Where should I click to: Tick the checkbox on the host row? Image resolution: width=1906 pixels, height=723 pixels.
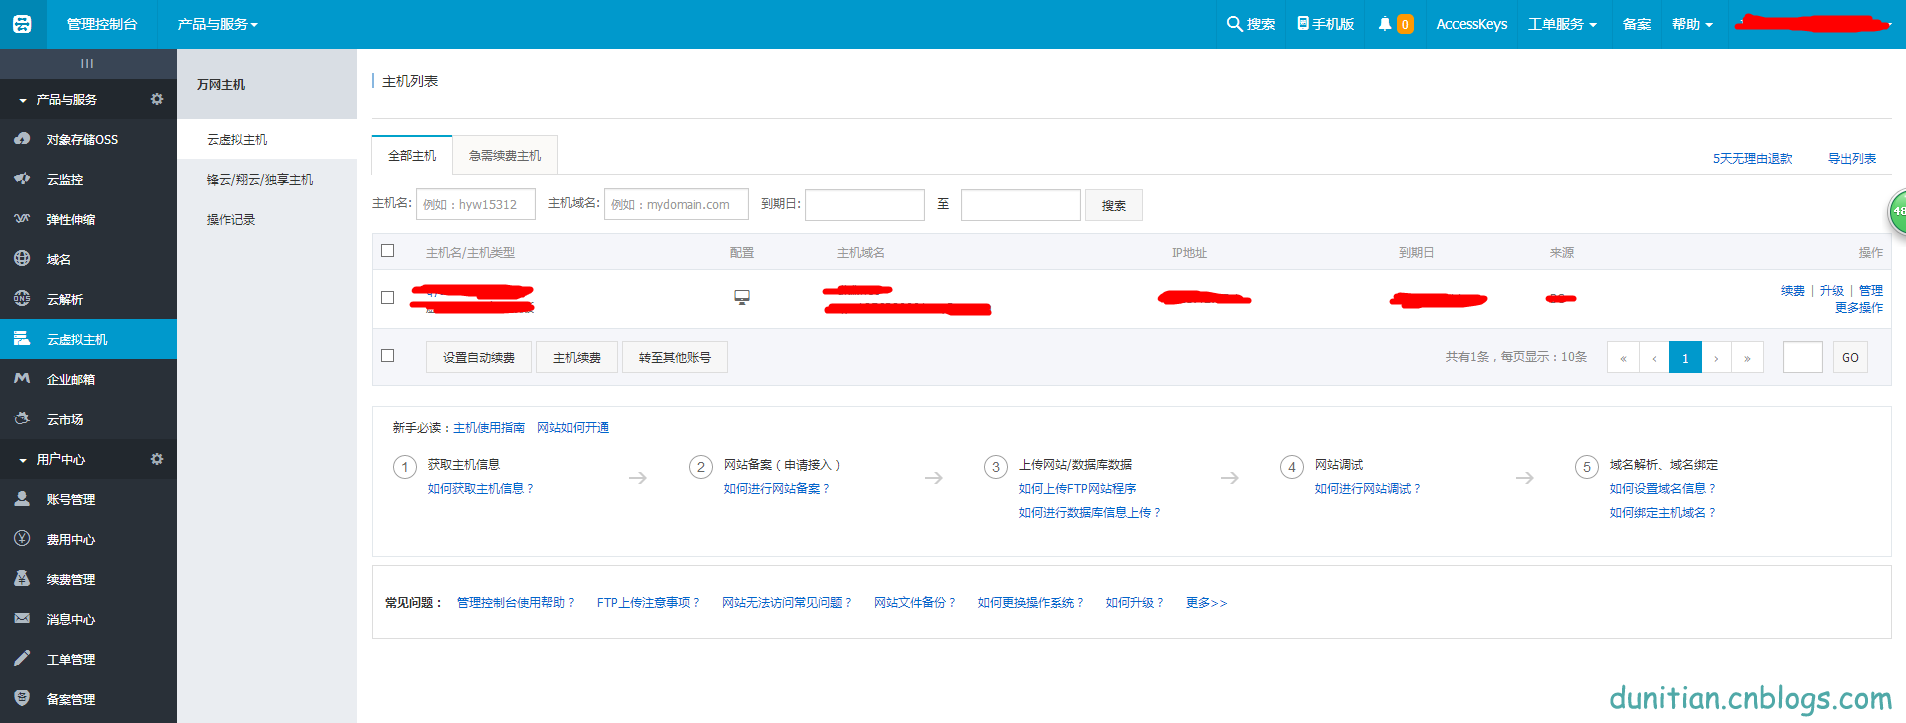pyautogui.click(x=388, y=297)
